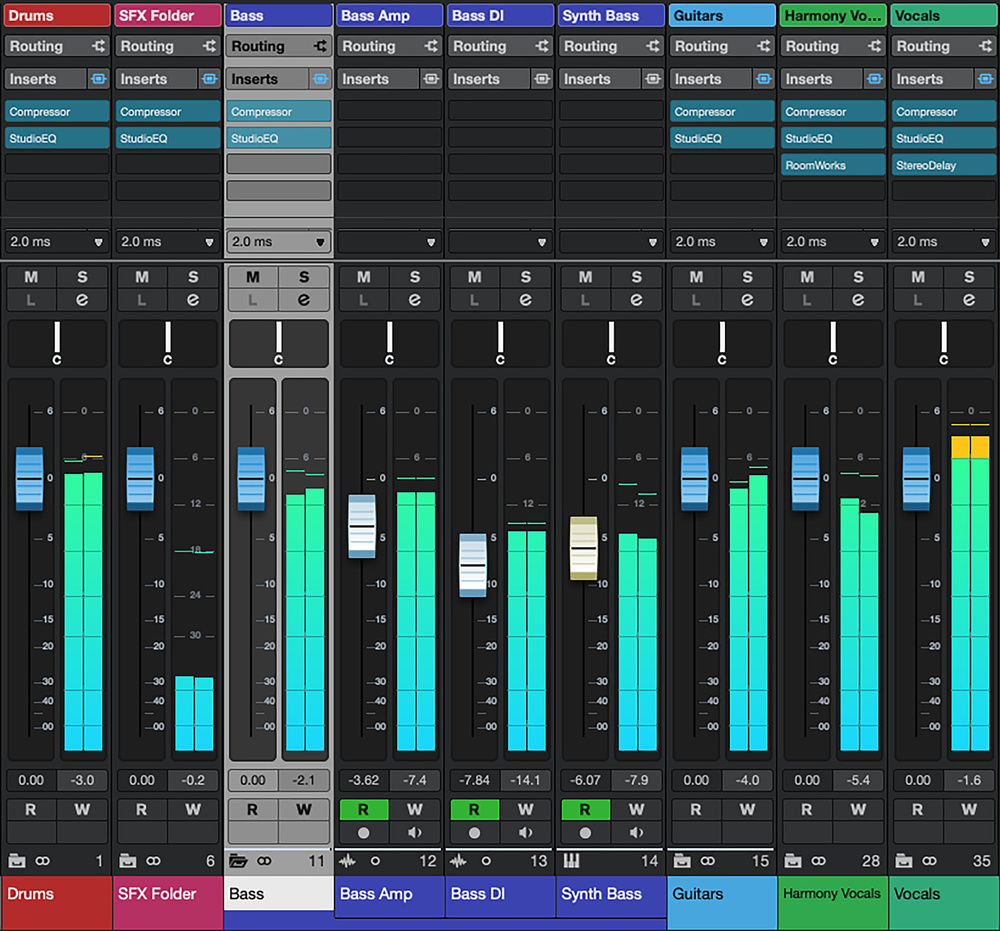Viewport: 1000px width, 931px height.
Task: Open StudioEQ insert on Guitars channel
Action: [x=722, y=138]
